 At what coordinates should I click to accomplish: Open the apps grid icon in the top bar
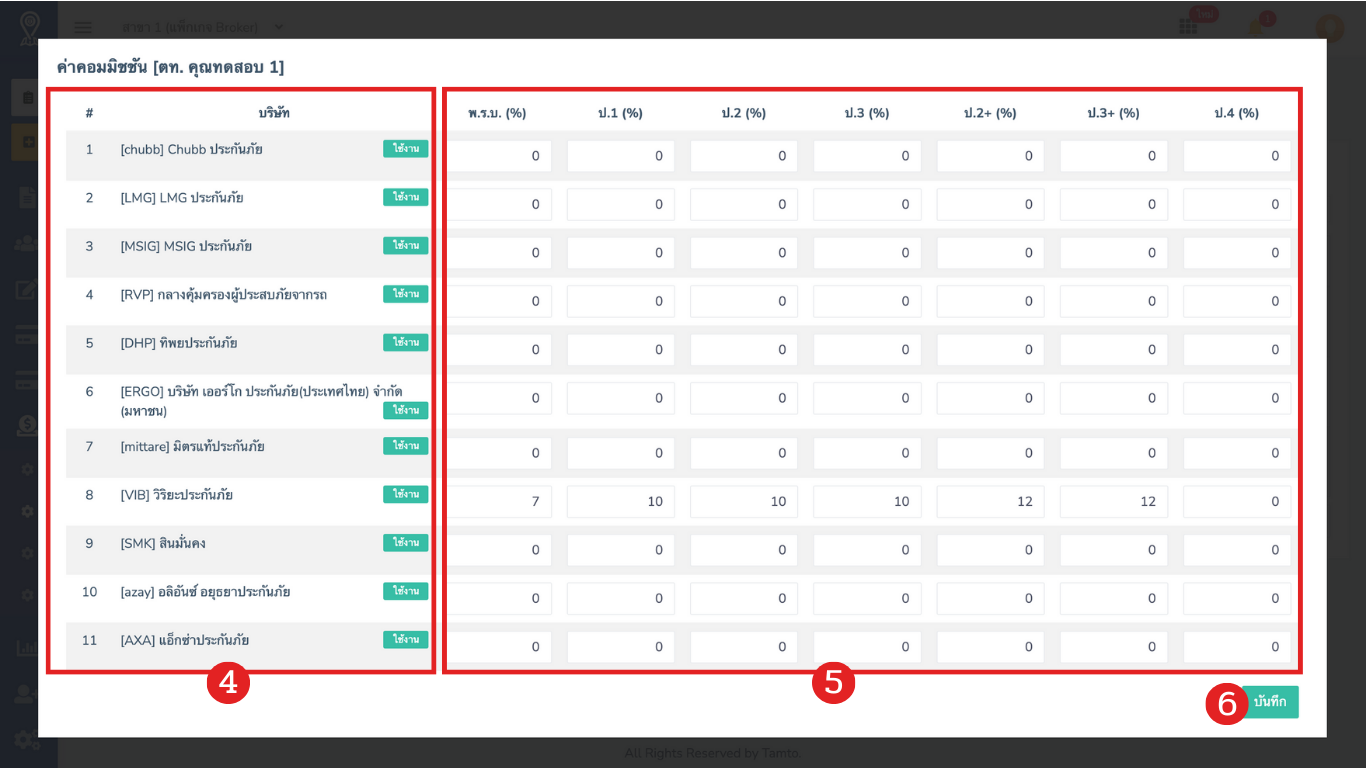pos(1188,27)
